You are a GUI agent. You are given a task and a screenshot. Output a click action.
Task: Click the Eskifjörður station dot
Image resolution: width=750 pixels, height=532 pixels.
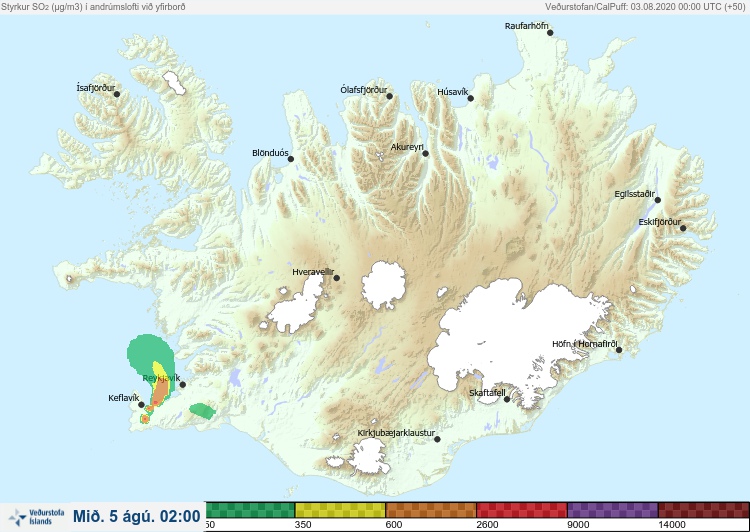coord(683,228)
